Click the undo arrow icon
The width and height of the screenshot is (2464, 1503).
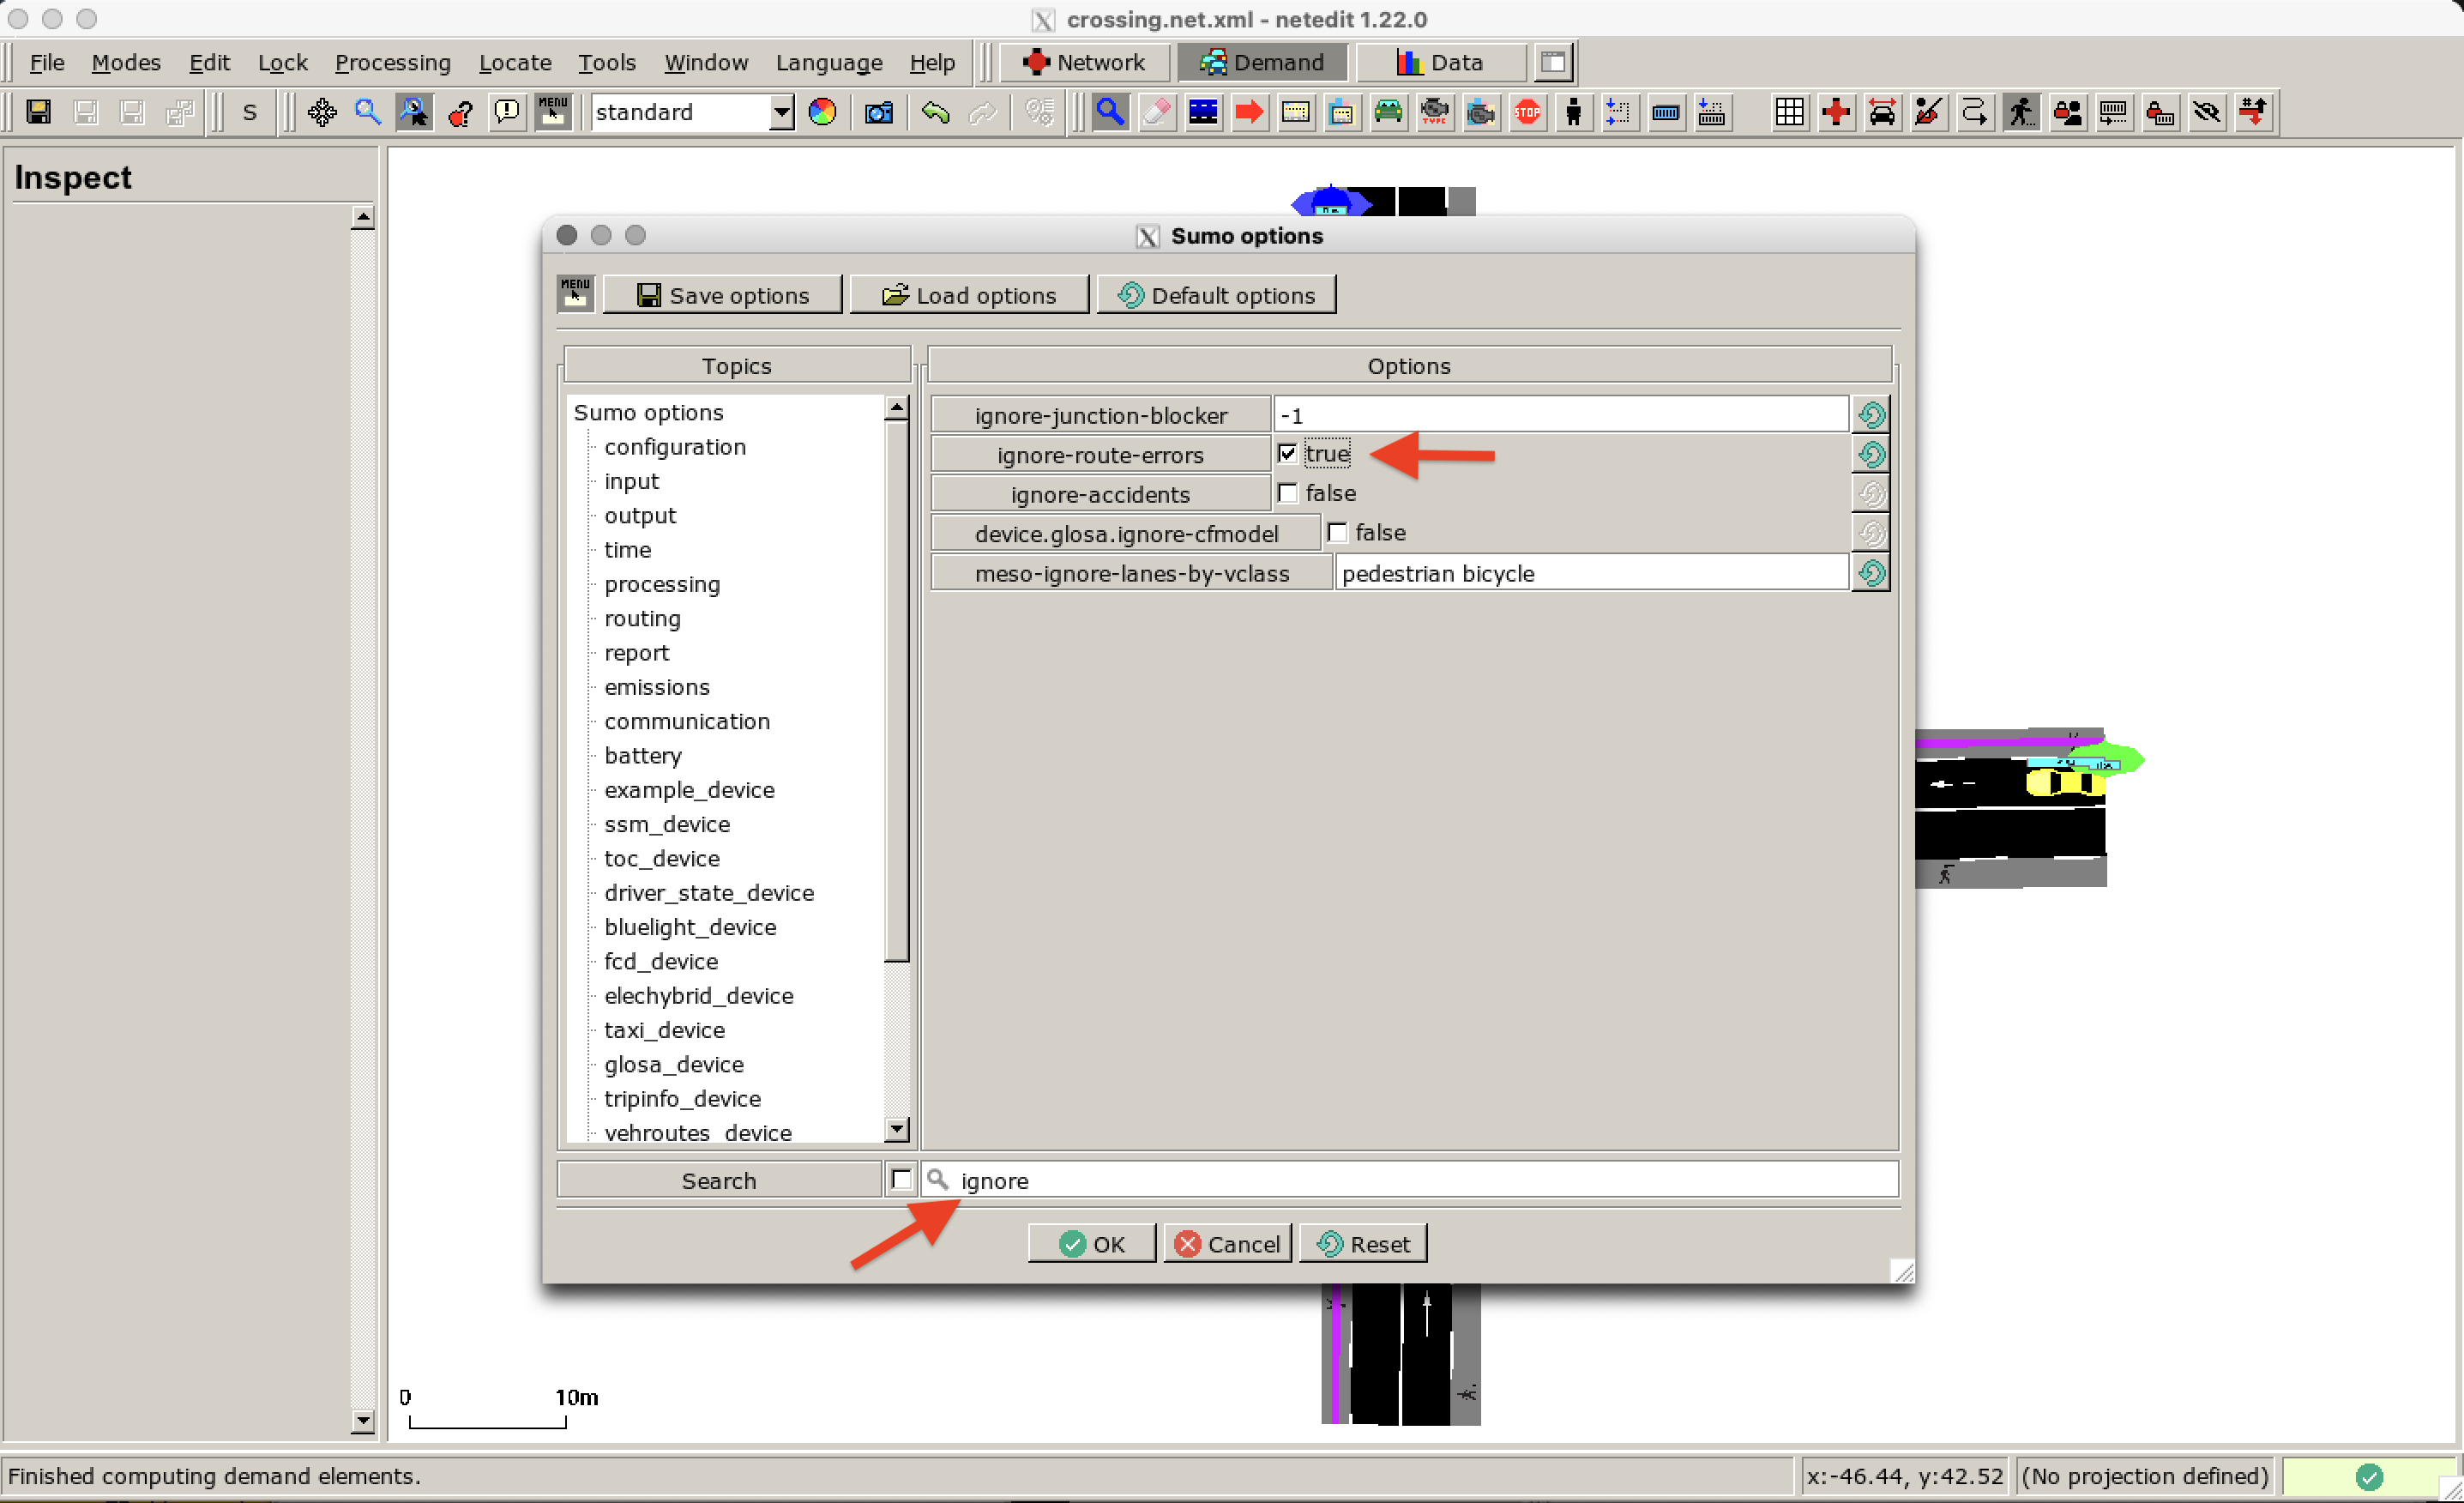pyautogui.click(x=936, y=112)
